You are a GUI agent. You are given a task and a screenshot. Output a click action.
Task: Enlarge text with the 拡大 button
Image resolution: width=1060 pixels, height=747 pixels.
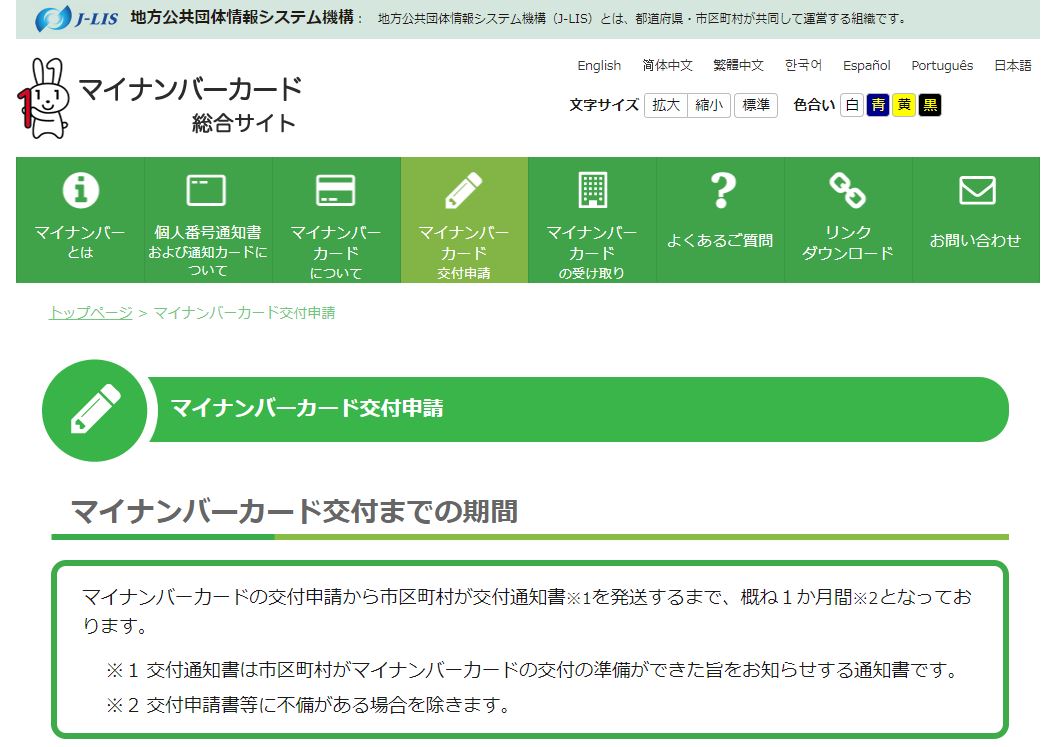(666, 105)
